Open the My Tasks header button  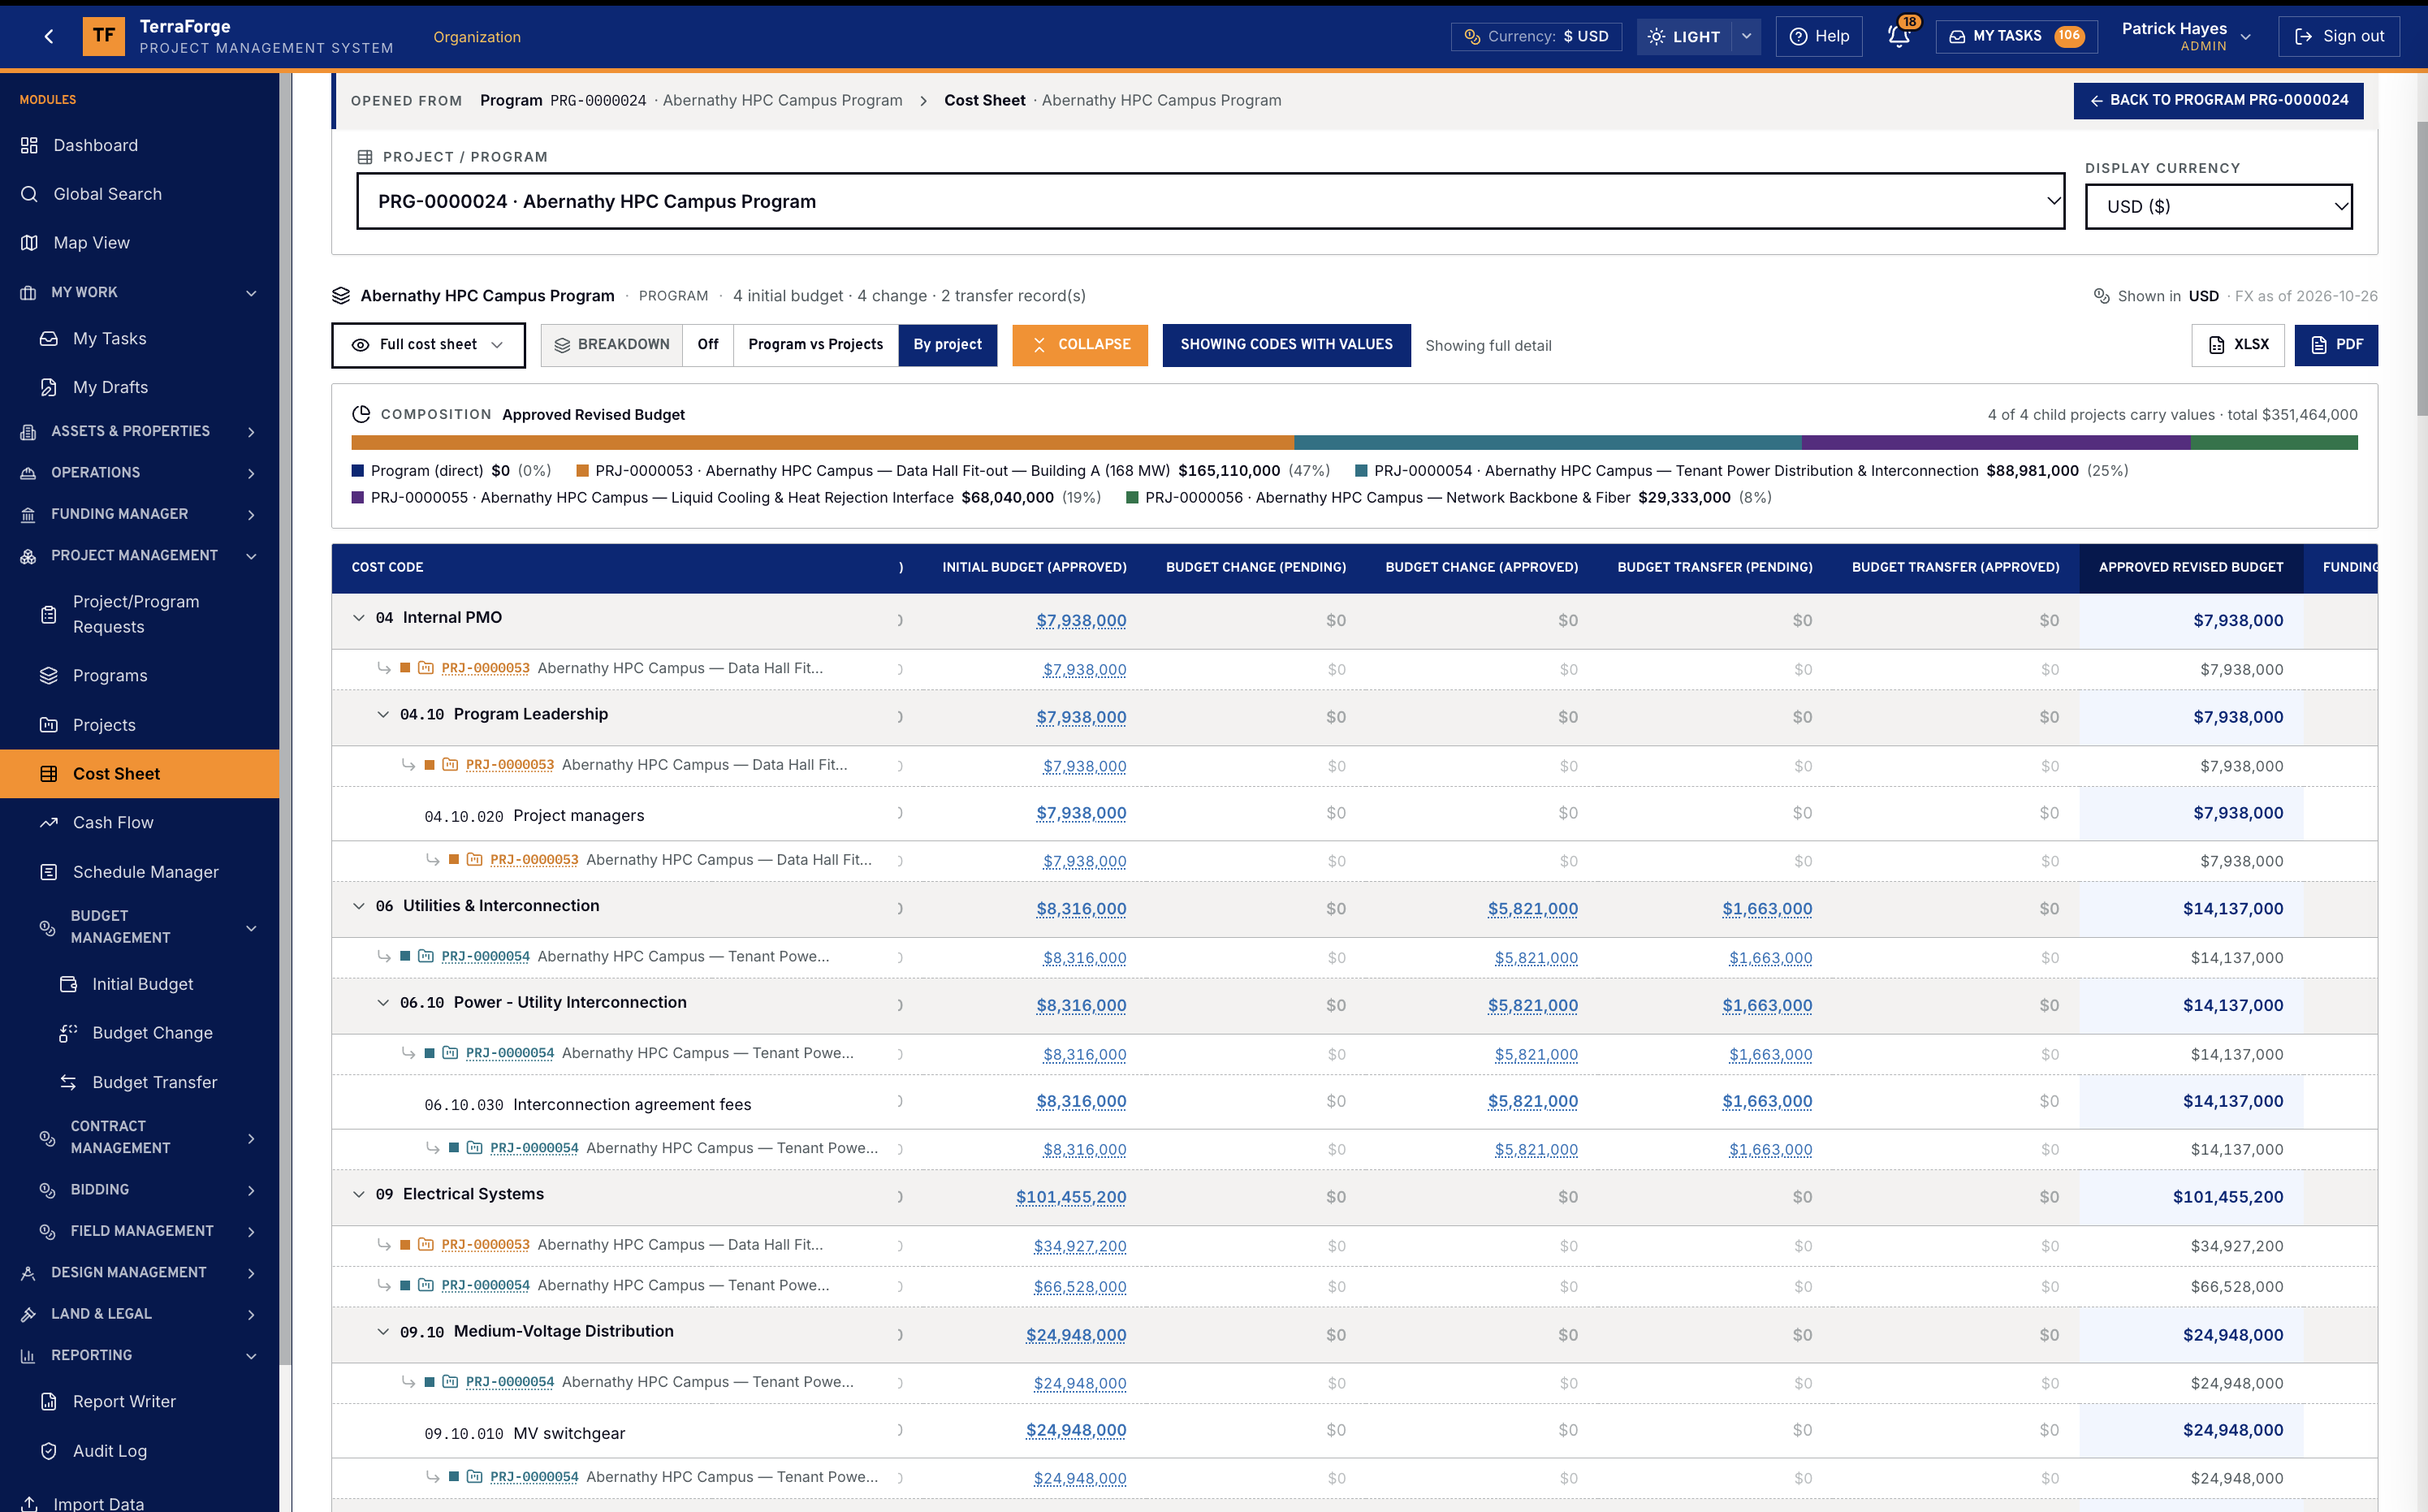tap(2016, 36)
